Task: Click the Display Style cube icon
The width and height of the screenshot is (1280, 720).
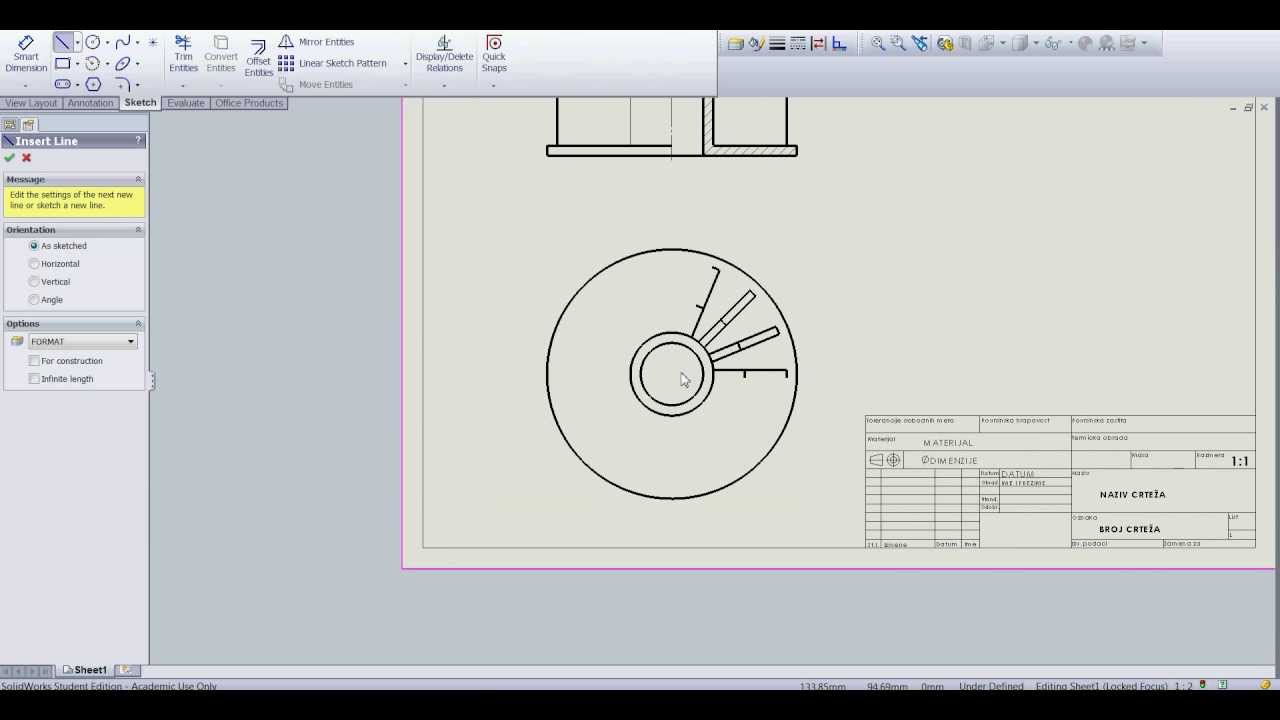Action: point(1019,43)
